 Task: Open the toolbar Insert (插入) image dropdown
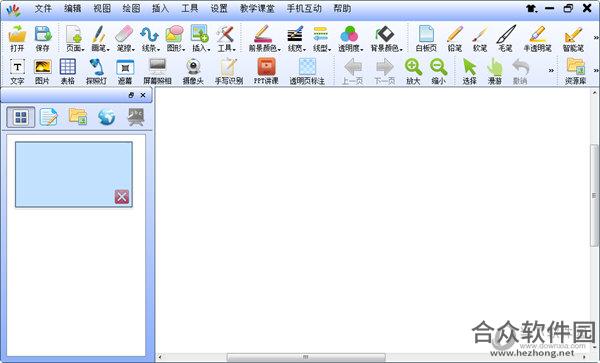(x=201, y=37)
